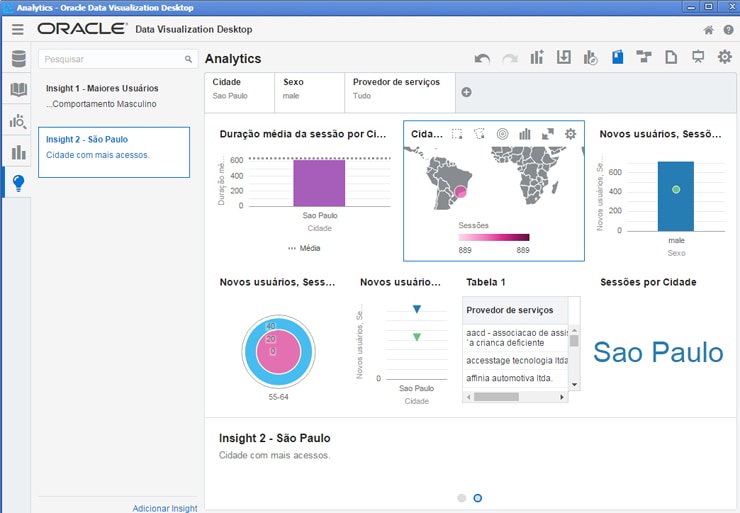Image resolution: width=740 pixels, height=513 pixels.
Task: Click the green dot on male bar
Action: 676,189
